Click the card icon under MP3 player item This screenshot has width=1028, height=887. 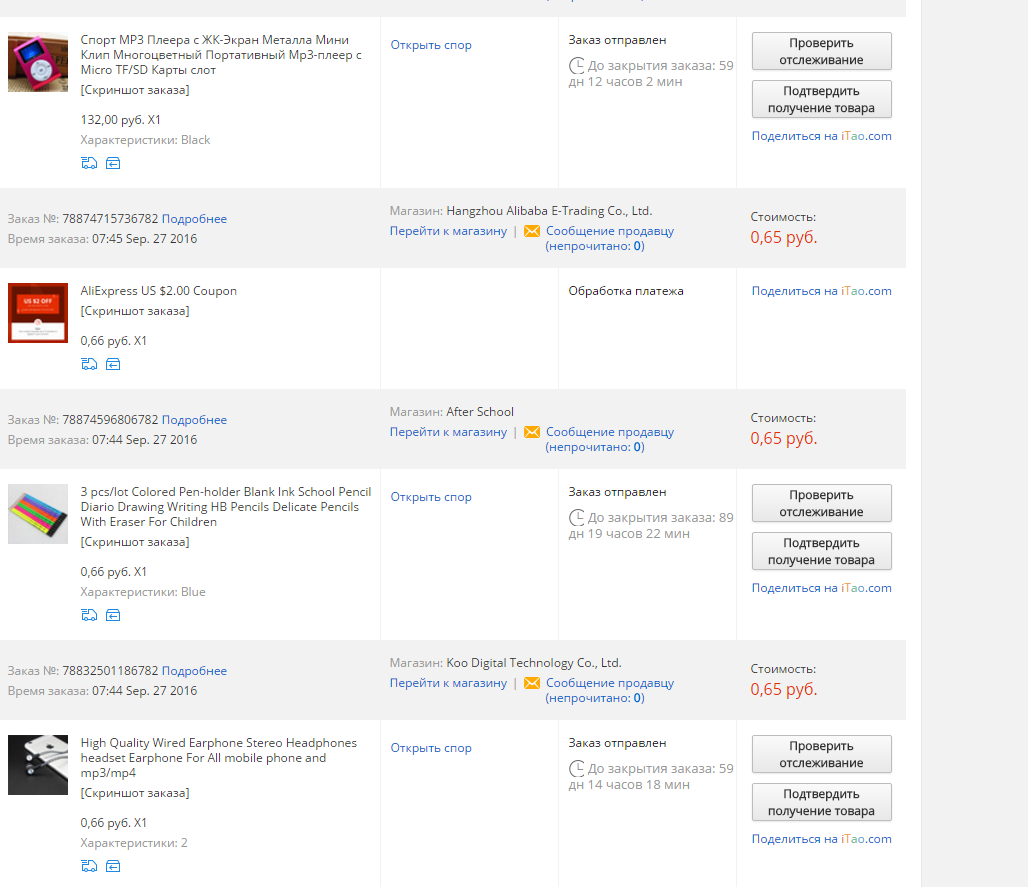click(x=113, y=163)
